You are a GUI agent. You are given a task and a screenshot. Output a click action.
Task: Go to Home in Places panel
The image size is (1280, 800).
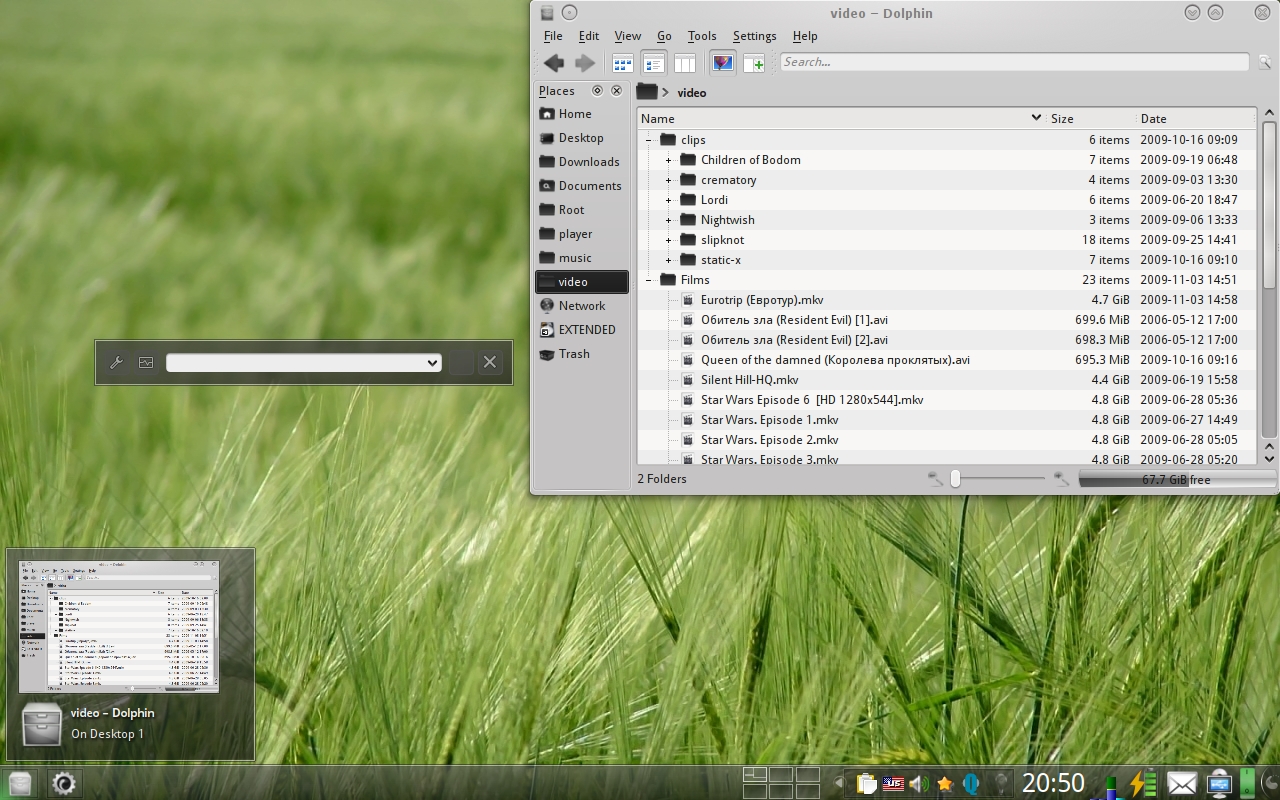pos(582,114)
